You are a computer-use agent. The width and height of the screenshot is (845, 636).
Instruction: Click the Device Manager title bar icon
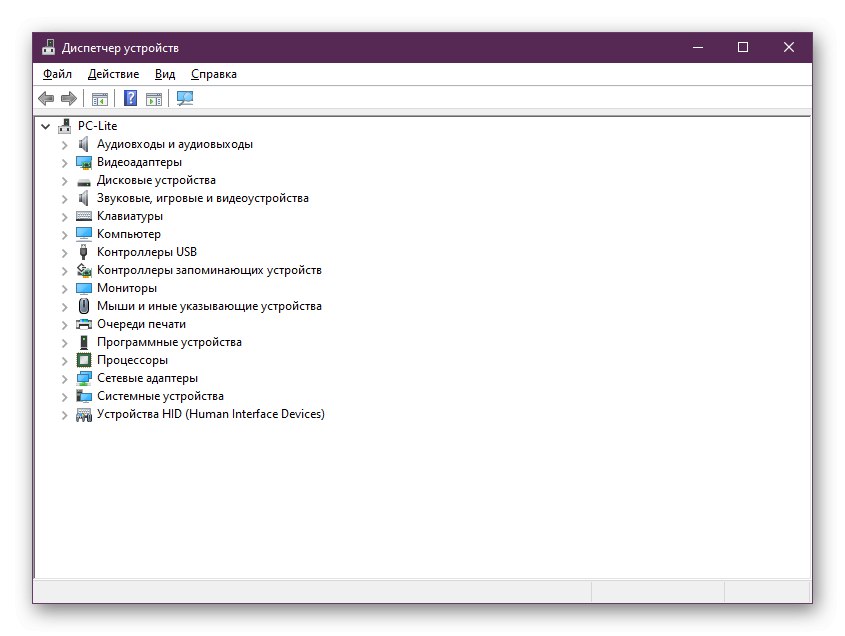tap(49, 47)
